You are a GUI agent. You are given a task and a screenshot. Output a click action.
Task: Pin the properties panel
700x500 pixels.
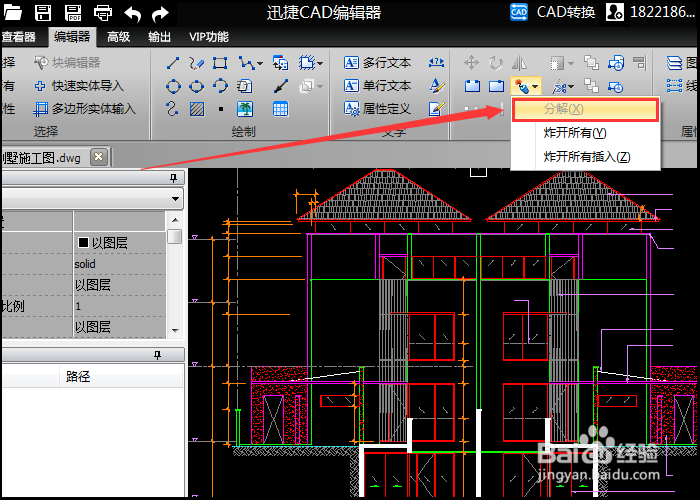click(173, 179)
